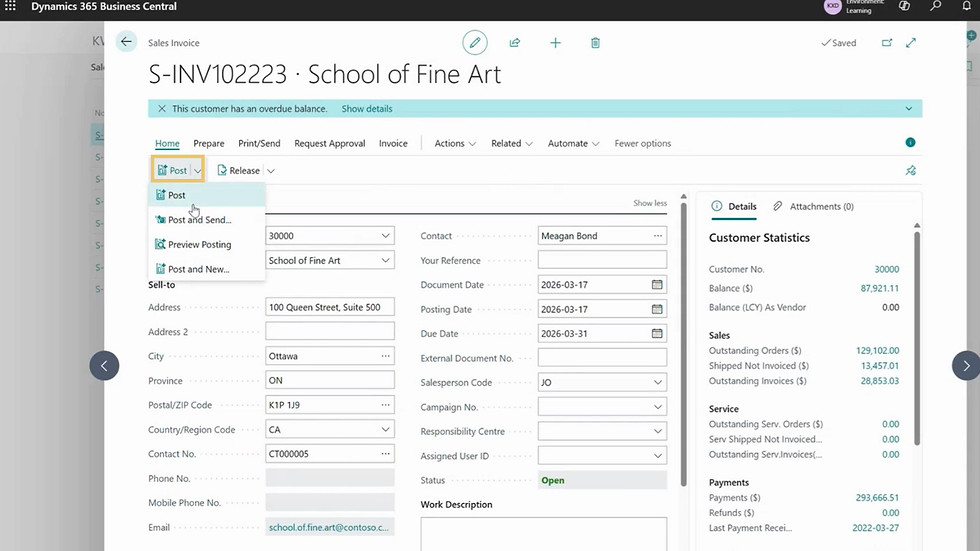Choose Post and New from the menu
Image resolution: width=980 pixels, height=551 pixels.
click(x=207, y=269)
